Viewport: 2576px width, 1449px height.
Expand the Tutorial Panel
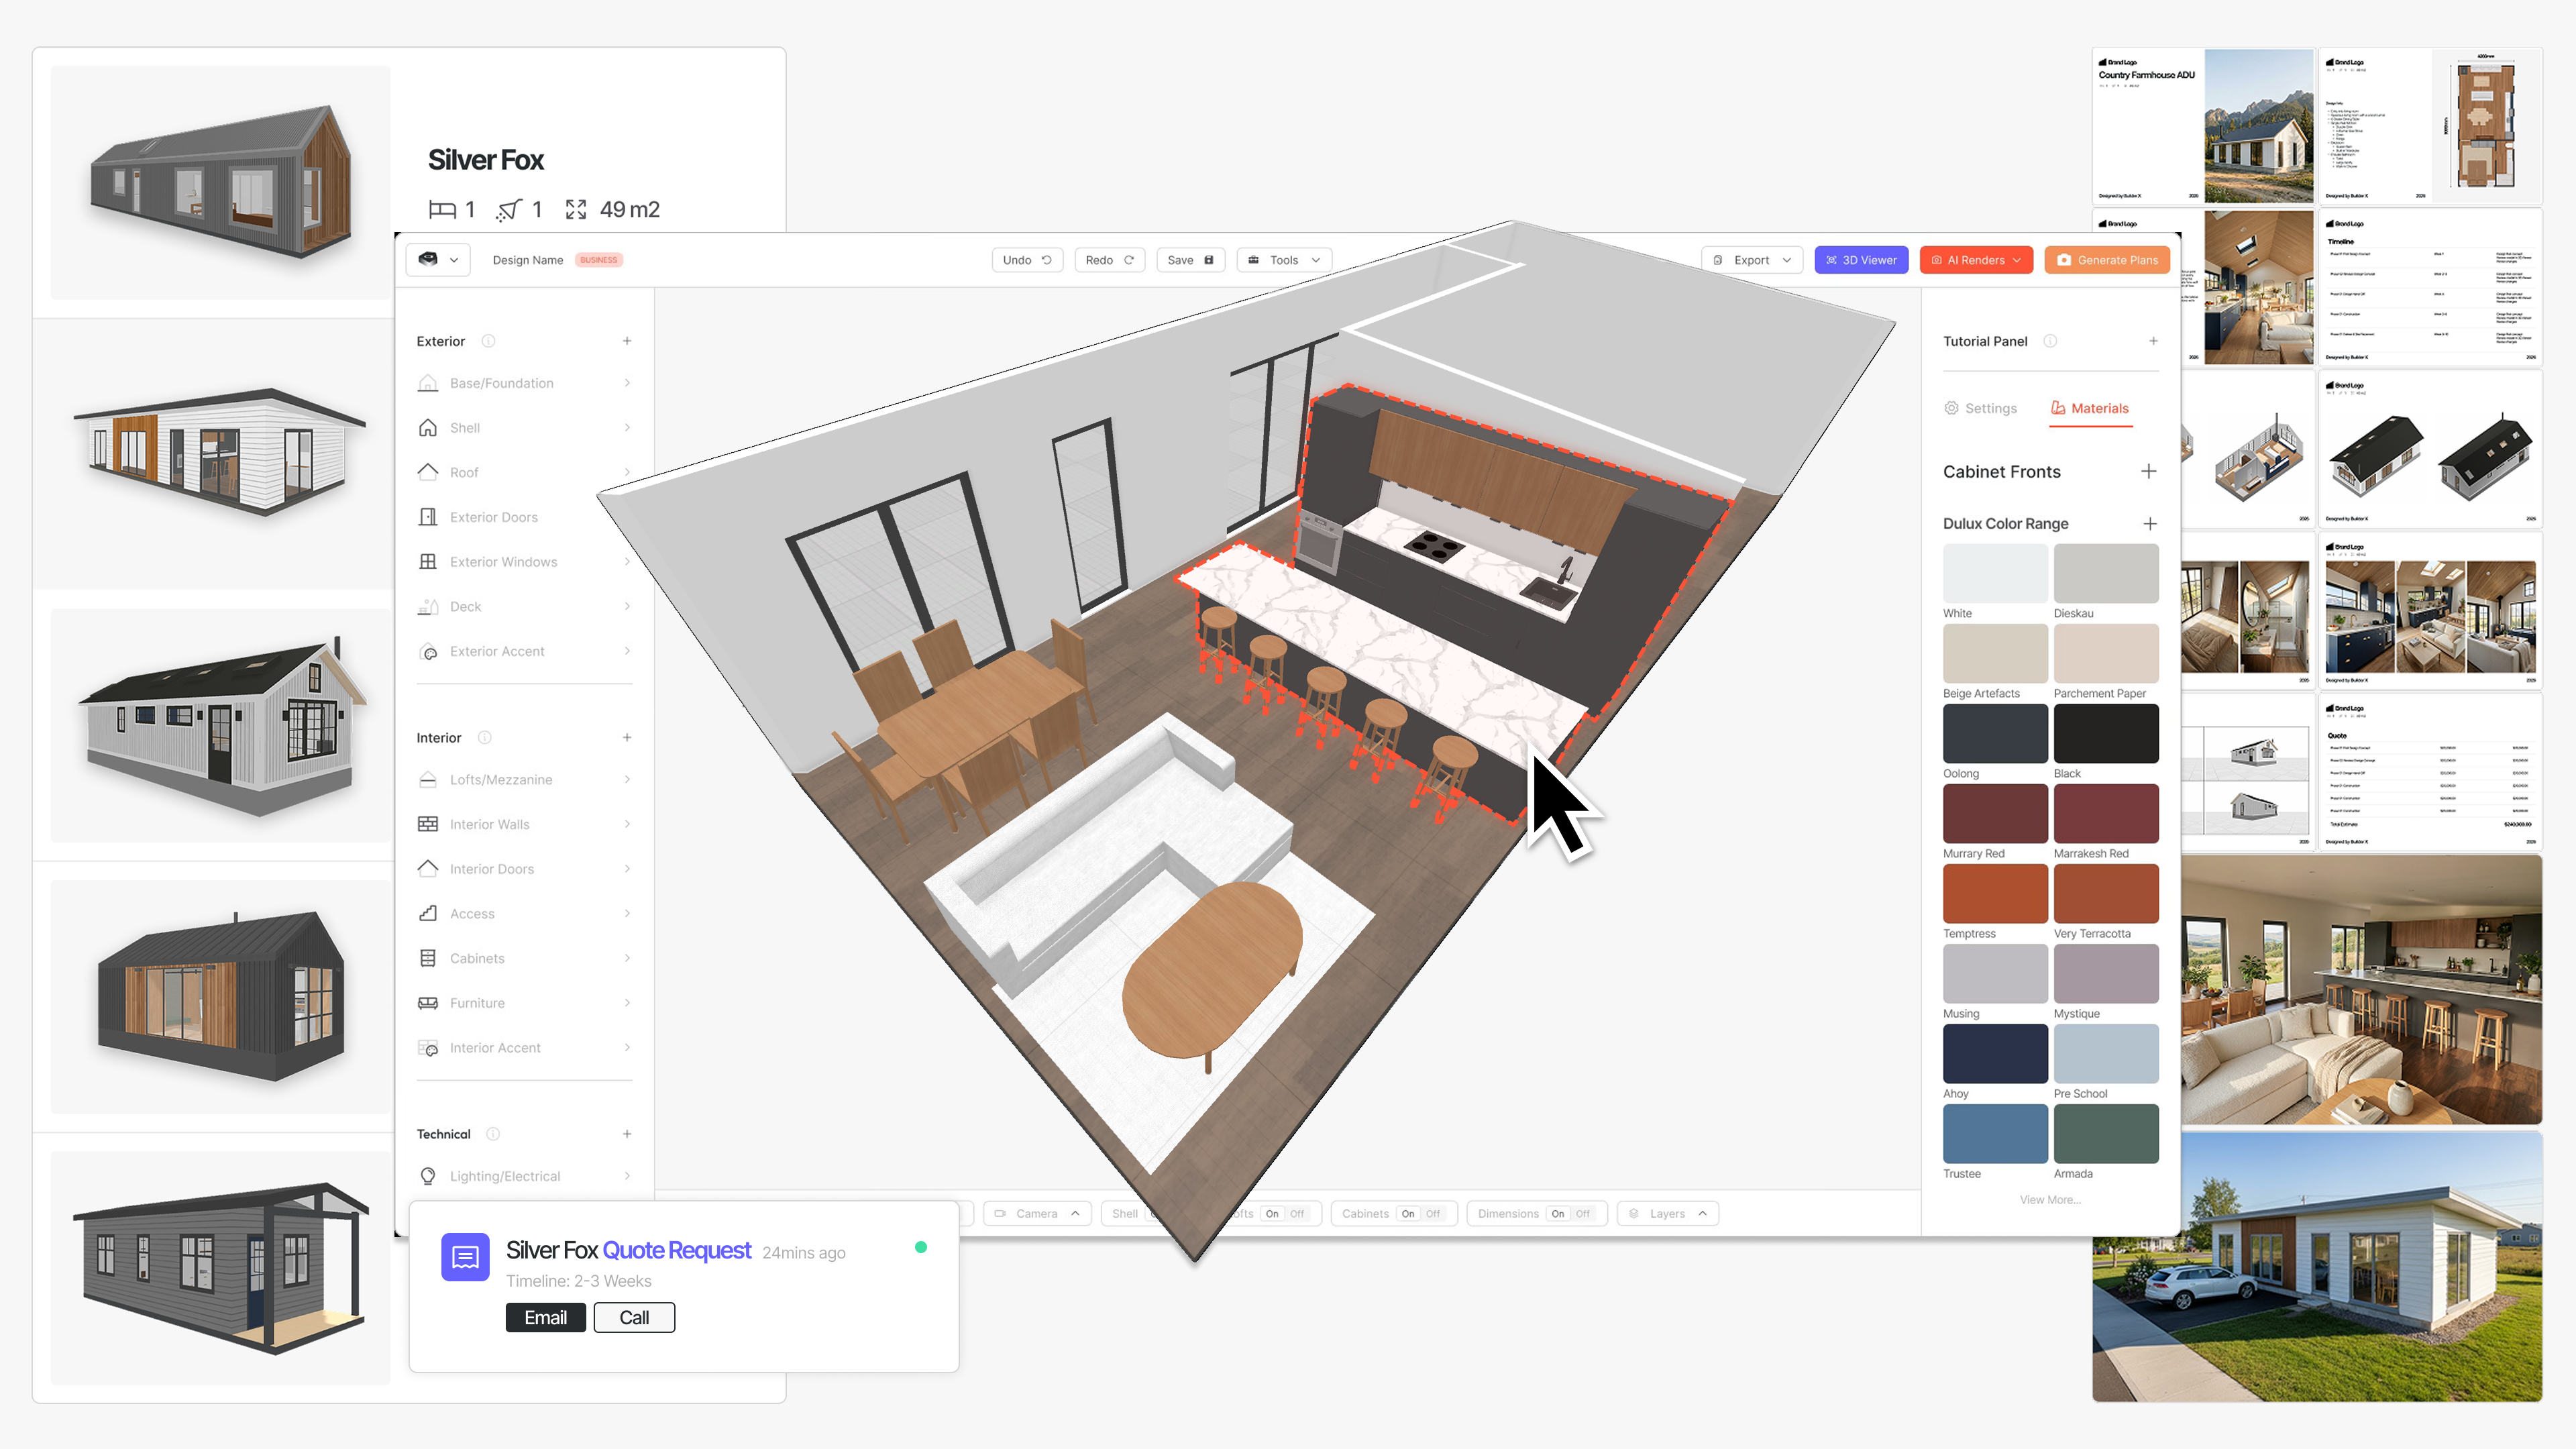(2153, 341)
